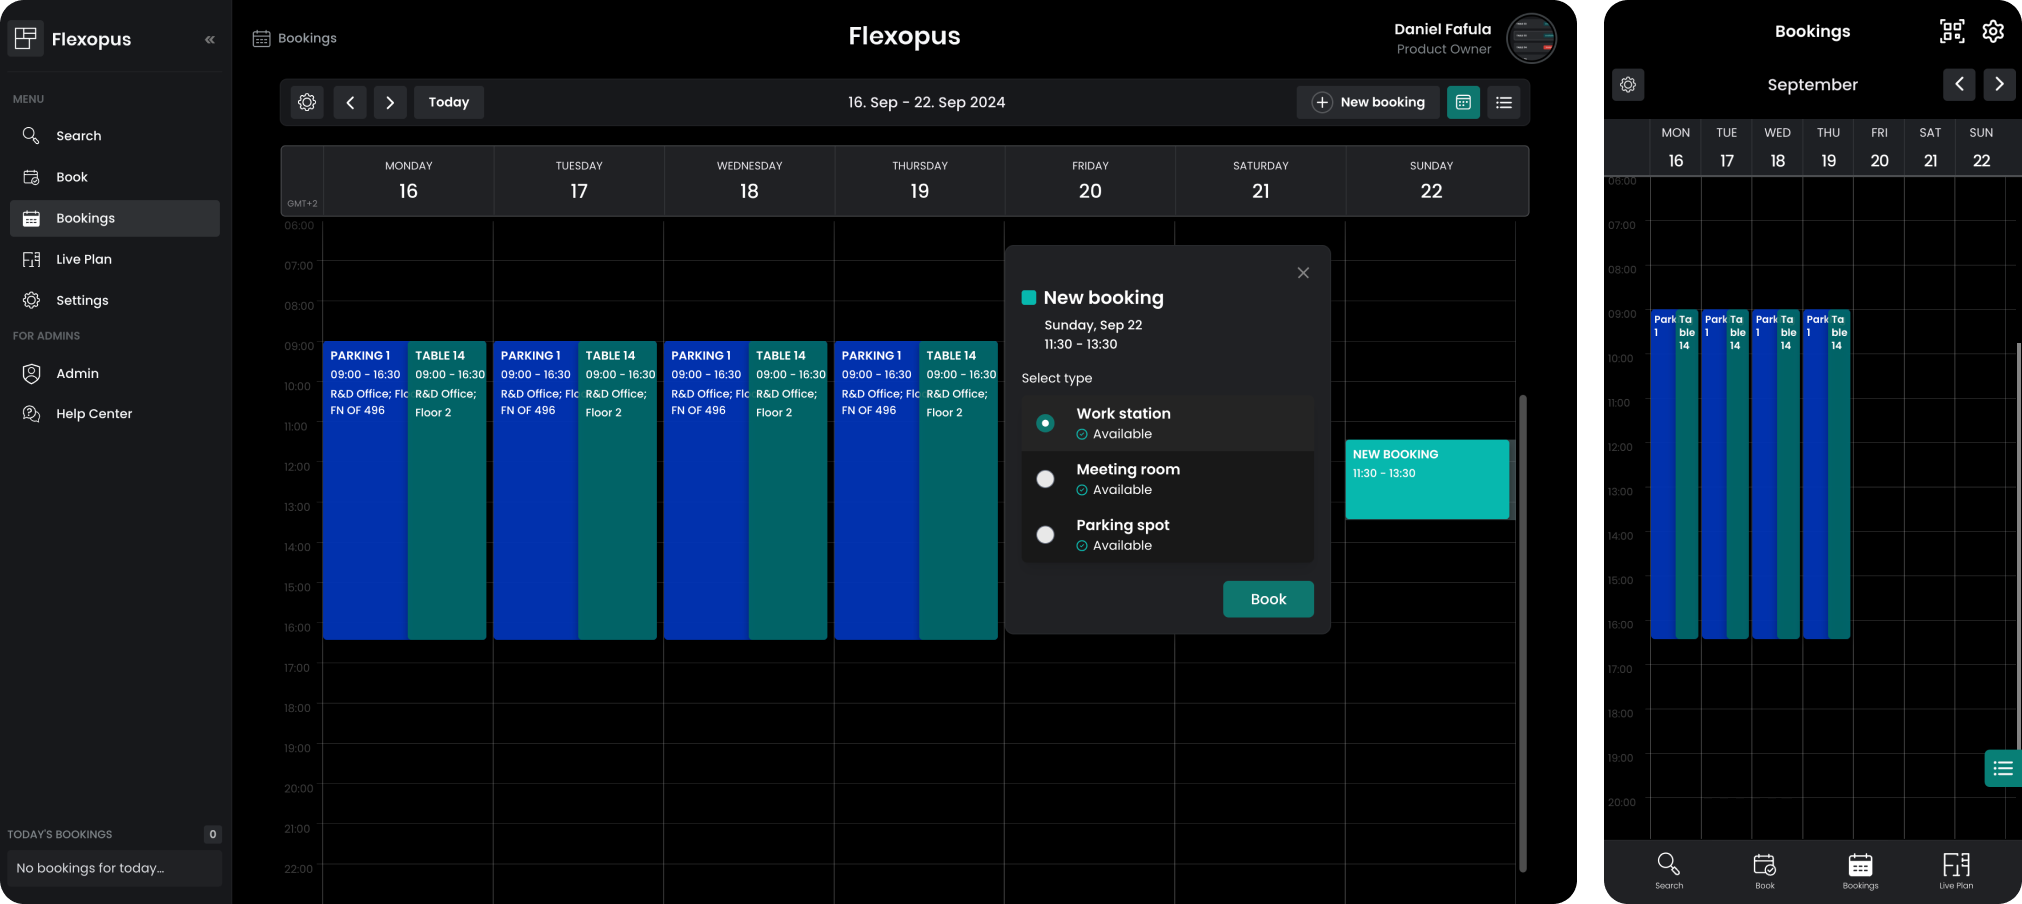Click the floating teal list button
Viewport: 2022px width, 904px height.
click(2002, 768)
